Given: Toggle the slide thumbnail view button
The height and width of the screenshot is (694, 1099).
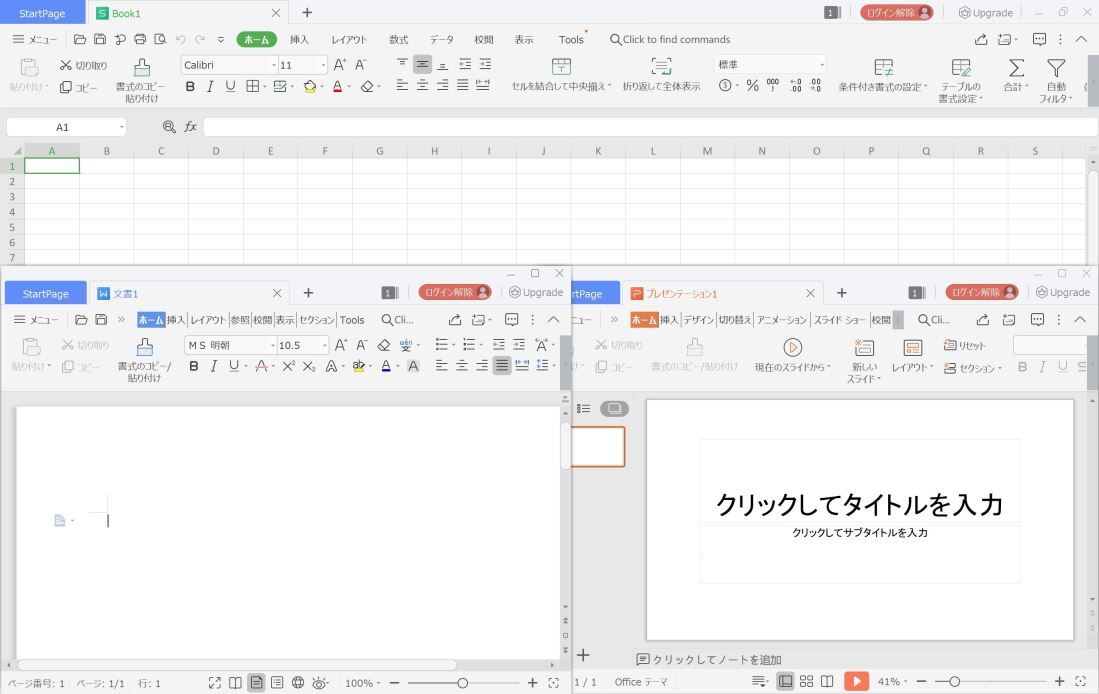Looking at the screenshot, I should tap(615, 409).
